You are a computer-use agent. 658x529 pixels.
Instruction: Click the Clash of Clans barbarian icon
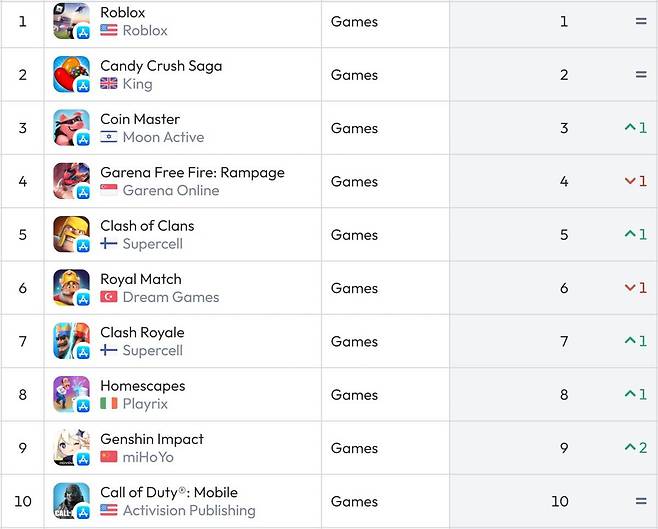tap(71, 234)
